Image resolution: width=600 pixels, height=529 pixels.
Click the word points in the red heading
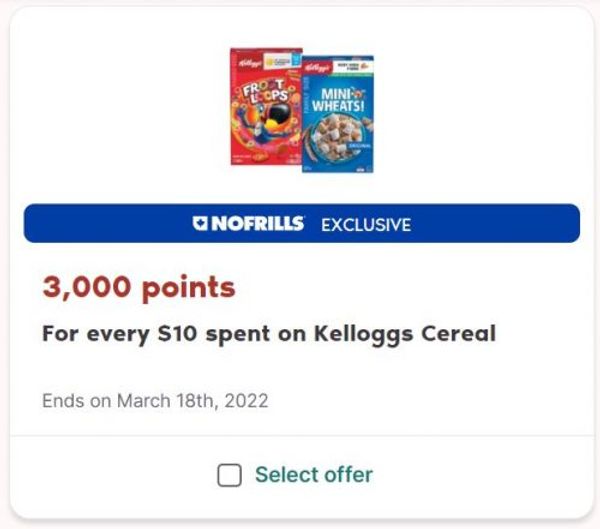188,289
